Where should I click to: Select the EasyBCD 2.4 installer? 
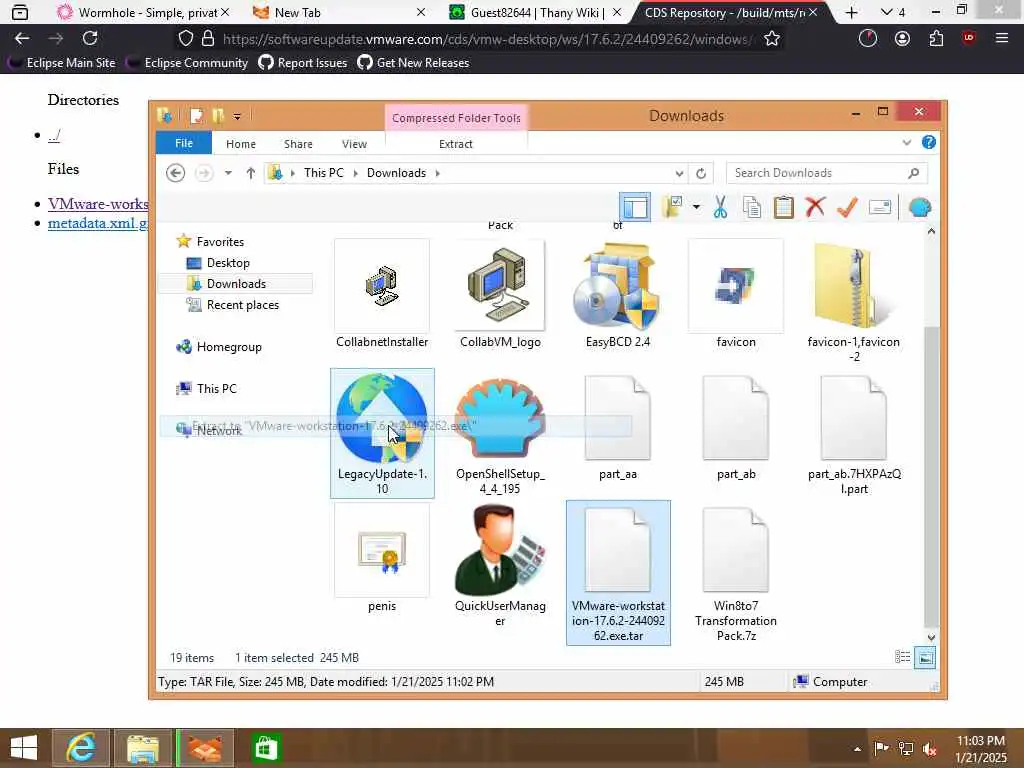(x=618, y=295)
